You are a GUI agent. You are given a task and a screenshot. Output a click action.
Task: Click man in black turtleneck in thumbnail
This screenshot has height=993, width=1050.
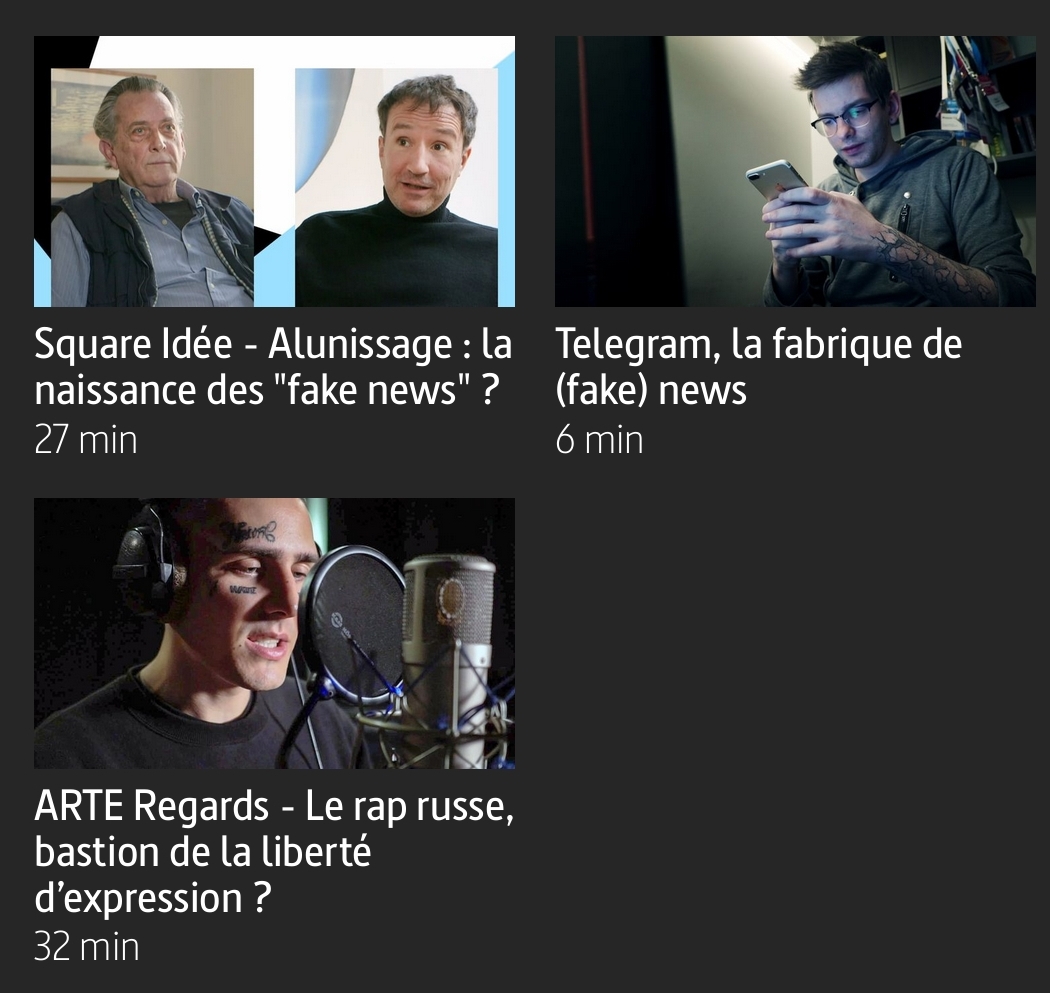point(398,191)
